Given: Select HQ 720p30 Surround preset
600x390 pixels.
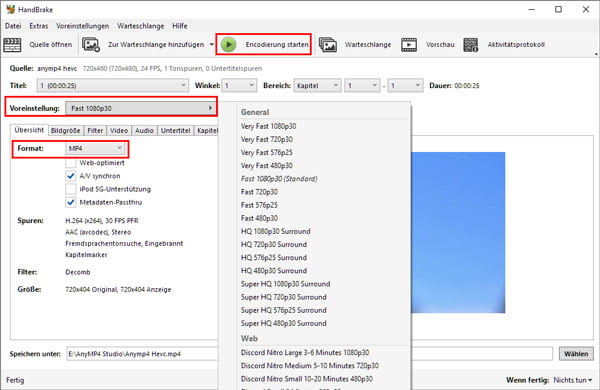Looking at the screenshot, I should pos(274,244).
